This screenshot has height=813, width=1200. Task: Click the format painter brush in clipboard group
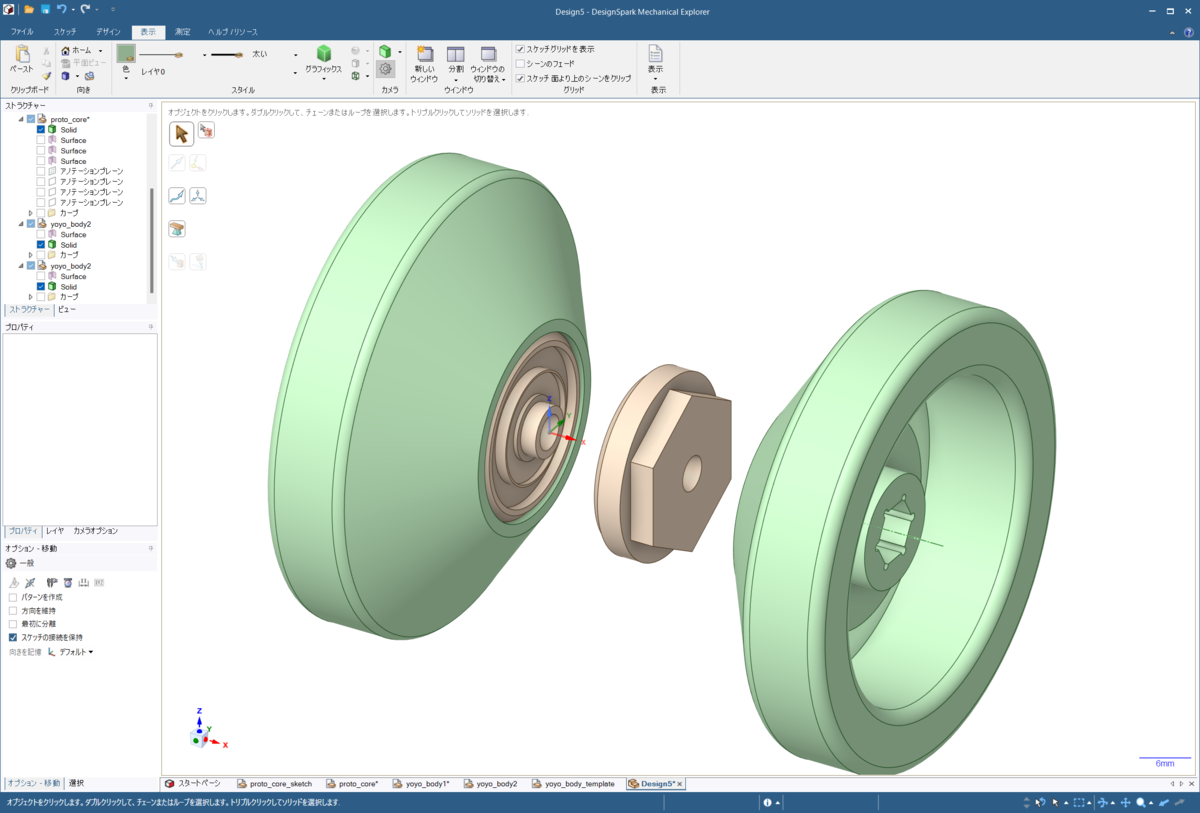[x=46, y=76]
